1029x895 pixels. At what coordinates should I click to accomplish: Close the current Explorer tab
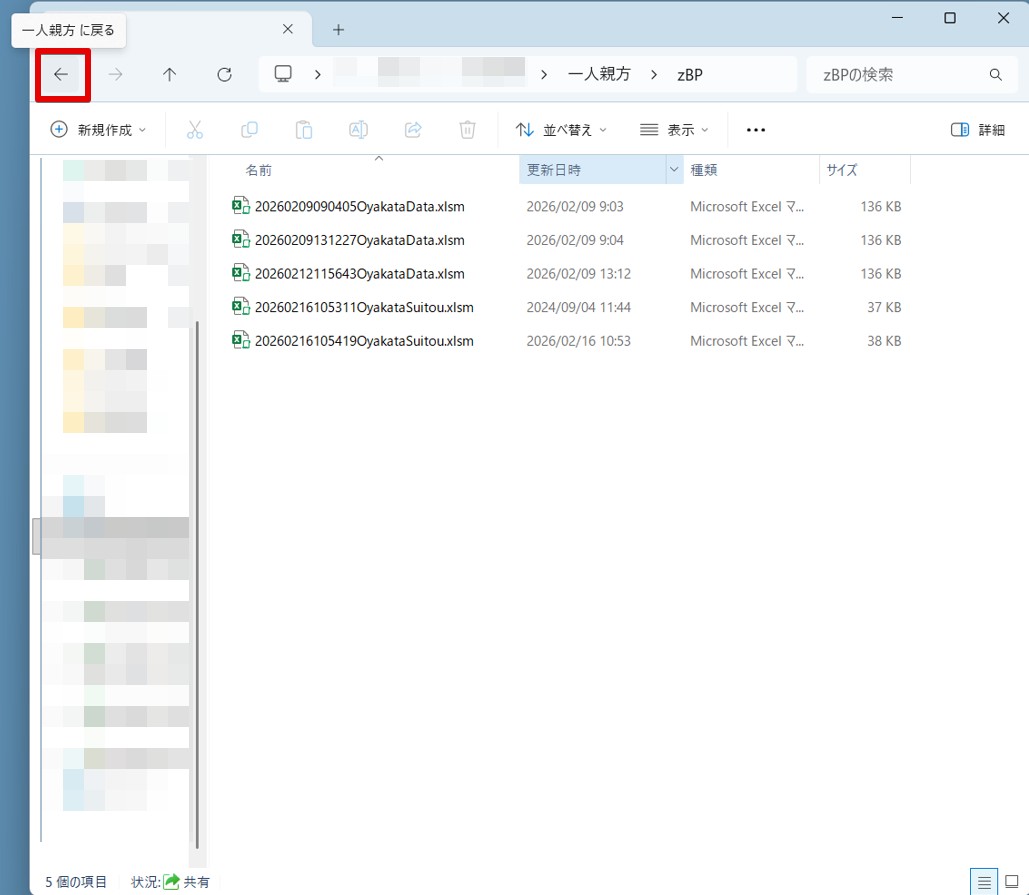(287, 30)
